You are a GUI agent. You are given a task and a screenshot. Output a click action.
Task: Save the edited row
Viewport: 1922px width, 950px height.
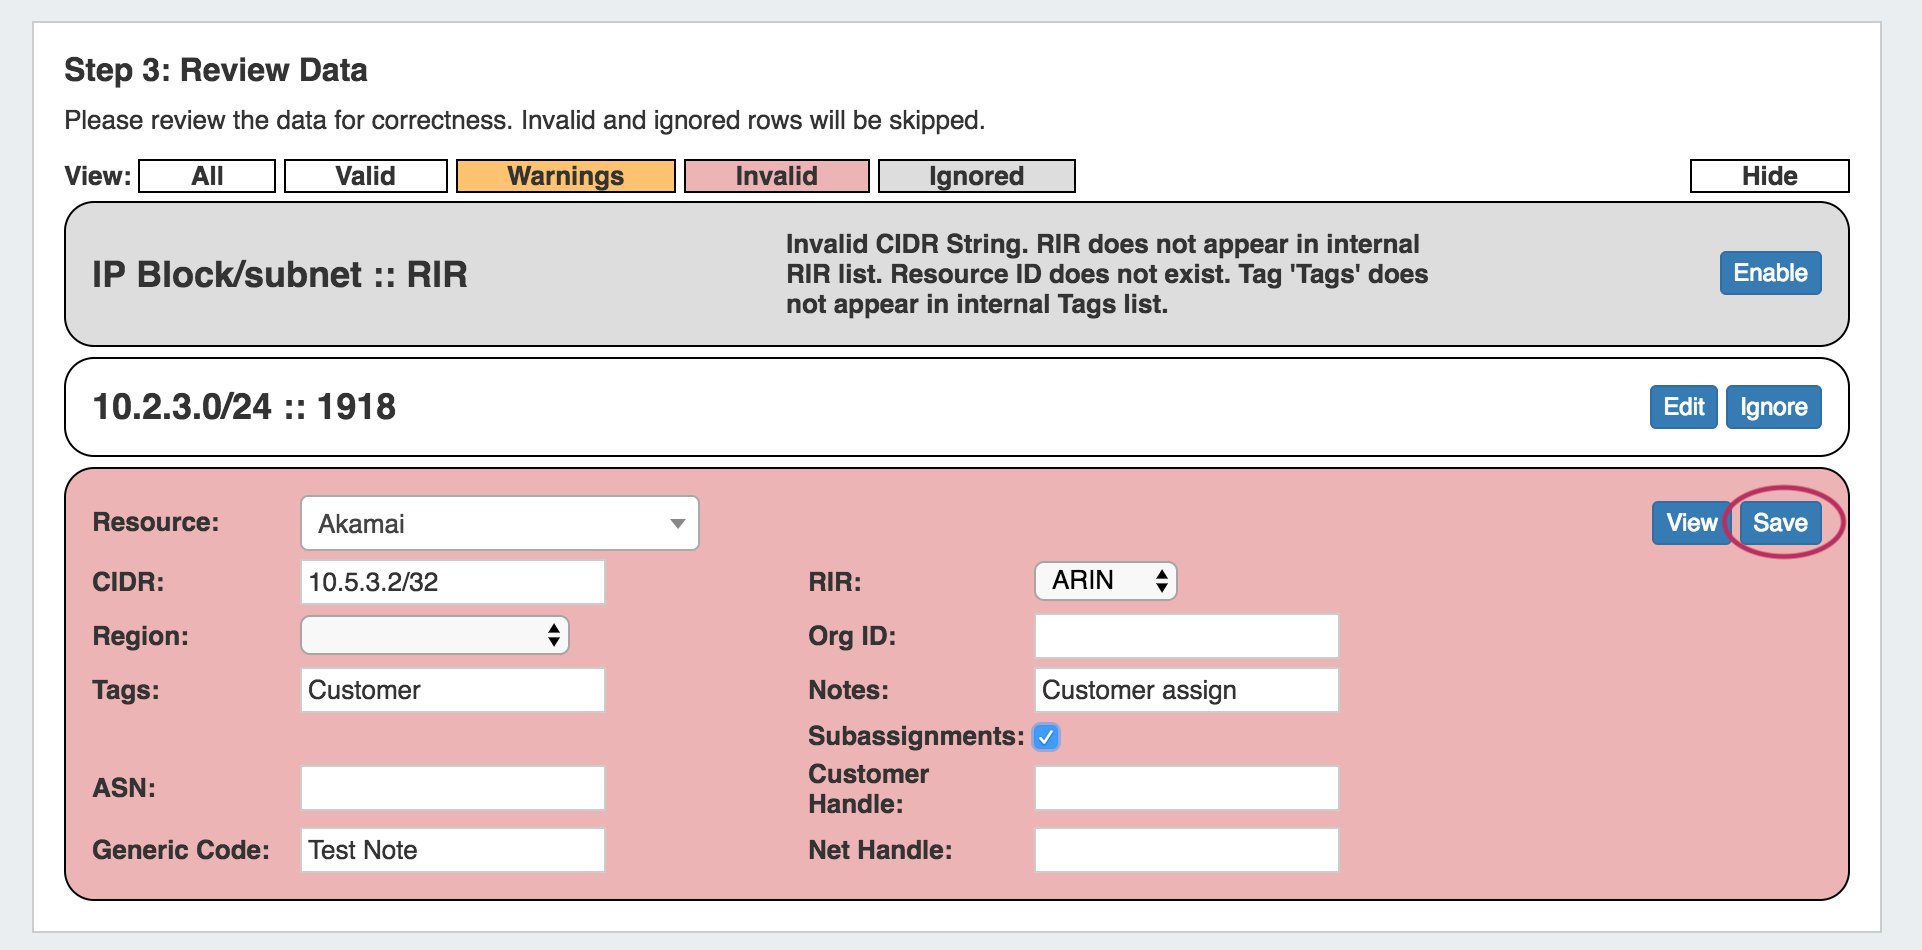point(1780,523)
